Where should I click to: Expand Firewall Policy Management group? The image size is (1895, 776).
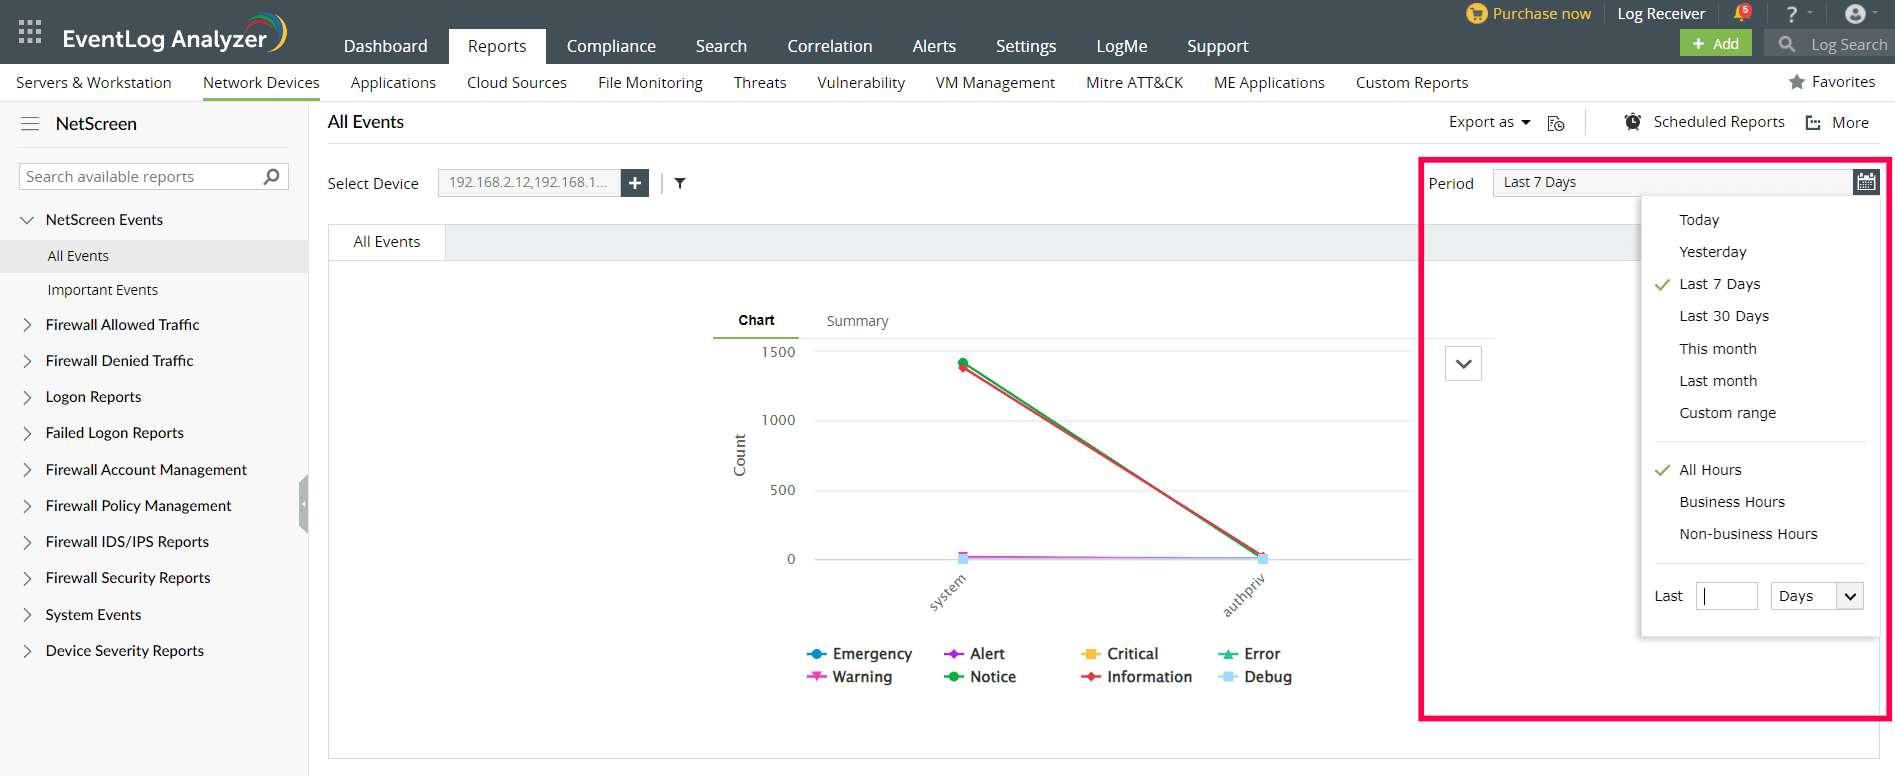(x=27, y=506)
